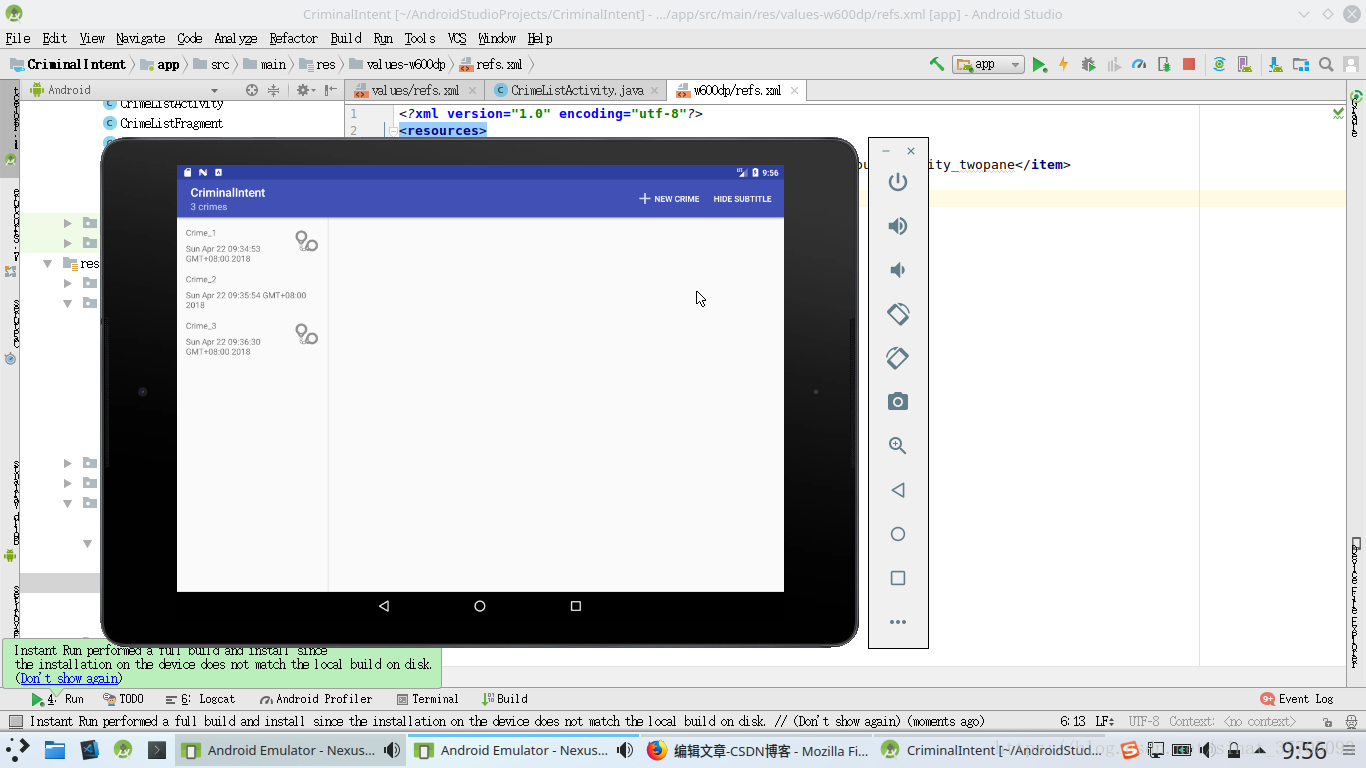This screenshot has width=1366, height=768.
Task: Click the values-w600dp breadcrumb
Action: 398,64
